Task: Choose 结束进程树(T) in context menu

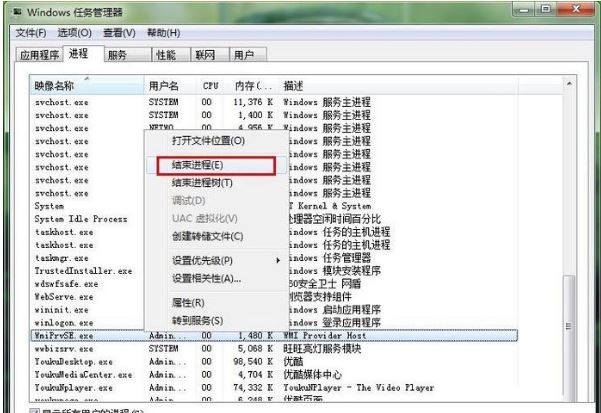Action: [216, 183]
